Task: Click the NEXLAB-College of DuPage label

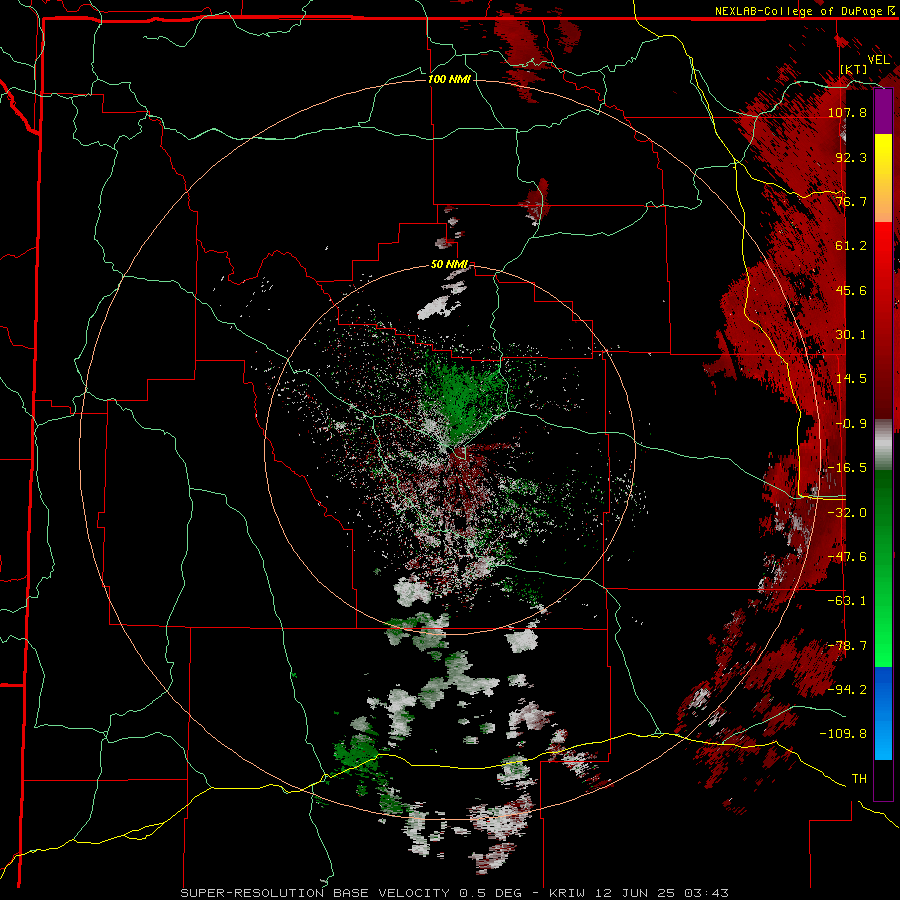Action: point(799,11)
